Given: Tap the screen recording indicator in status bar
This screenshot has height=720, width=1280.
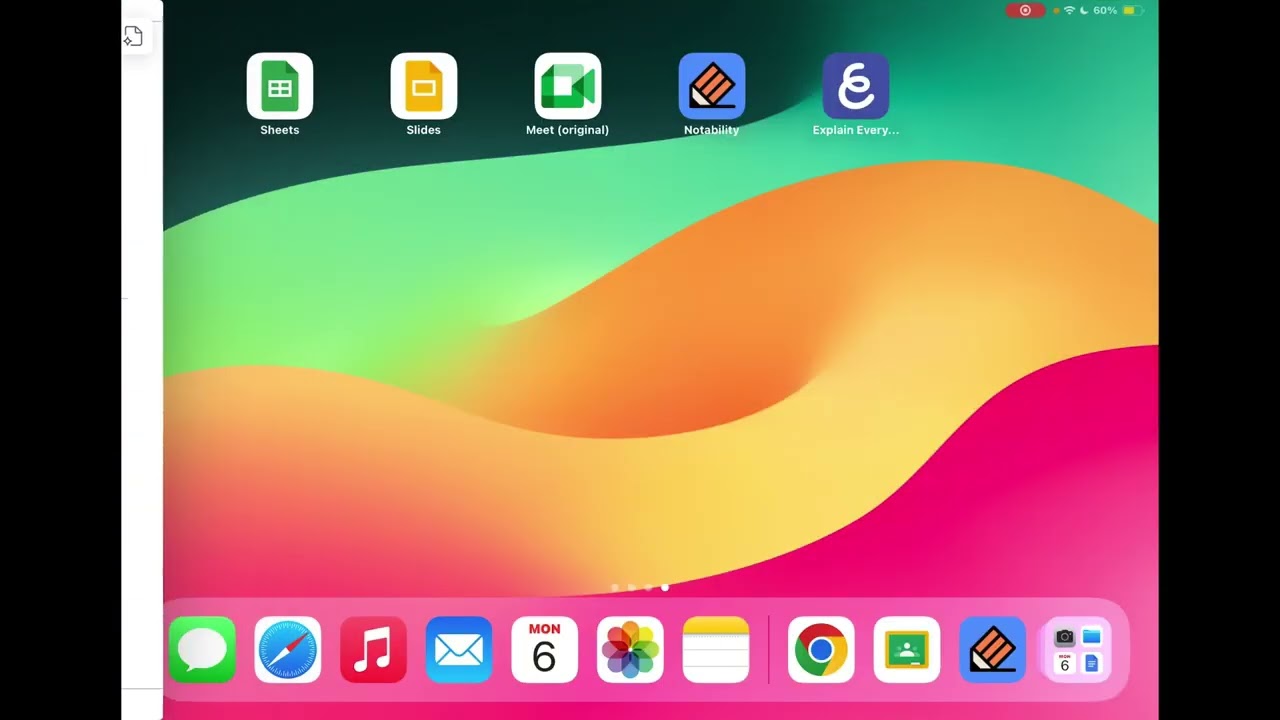Looking at the screenshot, I should pyautogui.click(x=1025, y=10).
